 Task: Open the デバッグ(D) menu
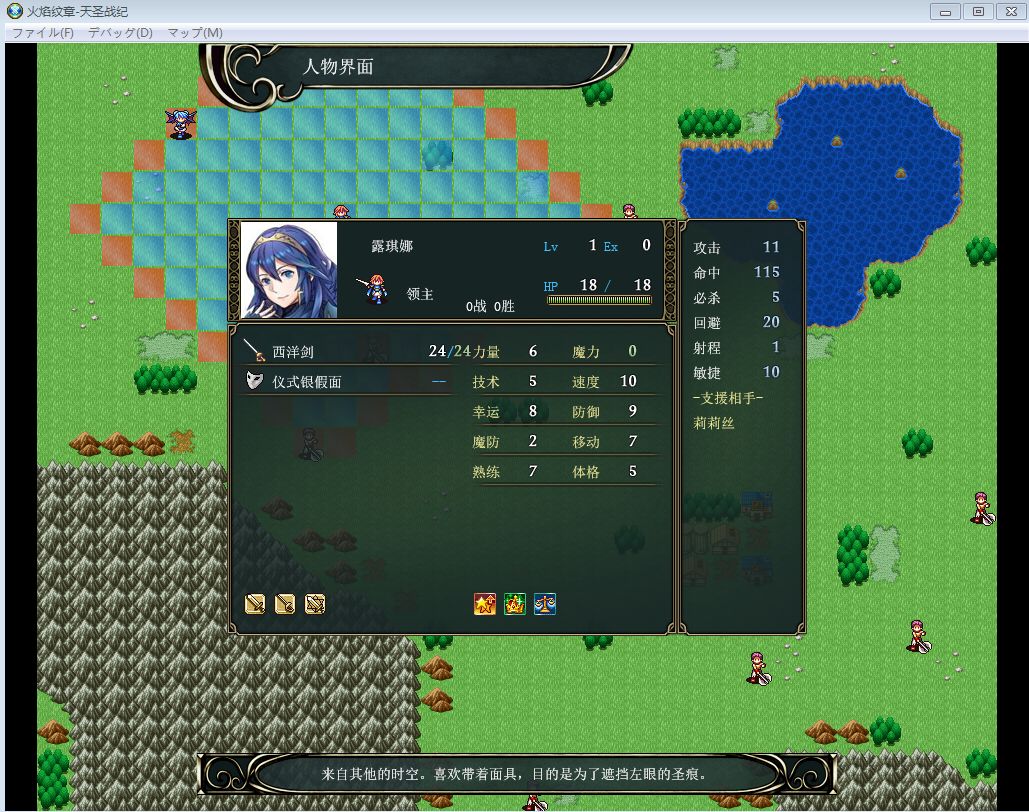point(120,32)
